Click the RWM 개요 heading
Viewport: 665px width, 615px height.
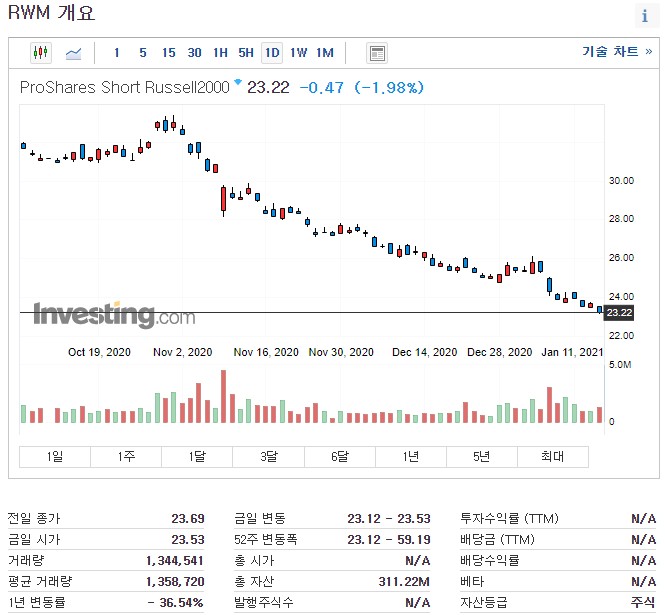pyautogui.click(x=51, y=12)
